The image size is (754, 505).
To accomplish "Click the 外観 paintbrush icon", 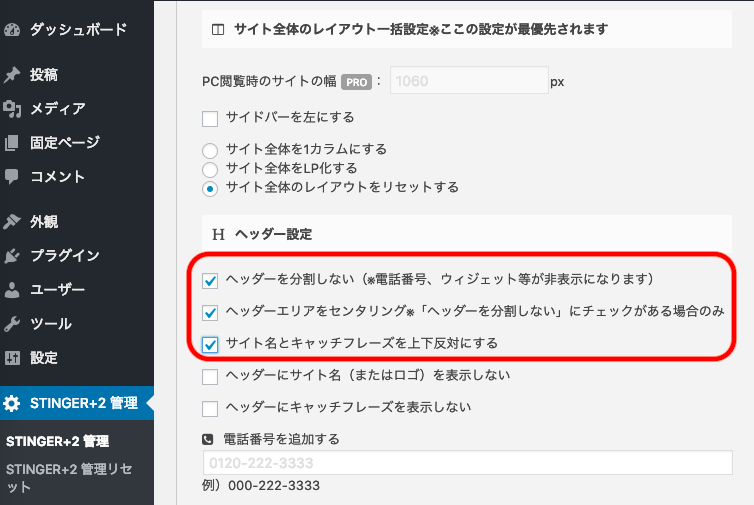I will [x=12, y=222].
